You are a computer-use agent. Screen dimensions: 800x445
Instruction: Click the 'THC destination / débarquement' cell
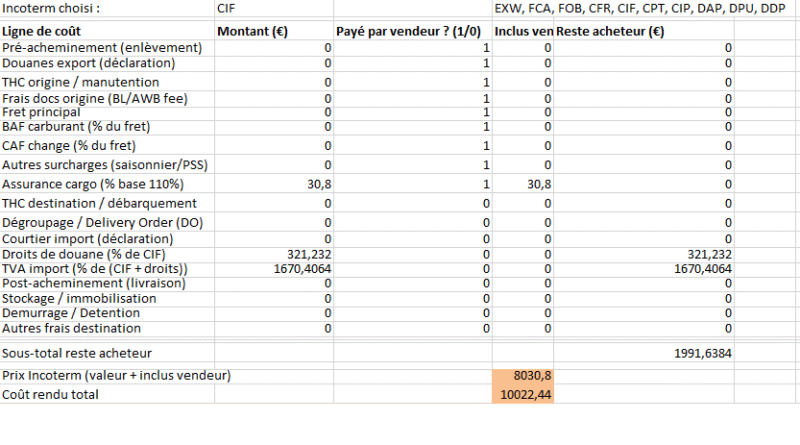click(x=107, y=204)
